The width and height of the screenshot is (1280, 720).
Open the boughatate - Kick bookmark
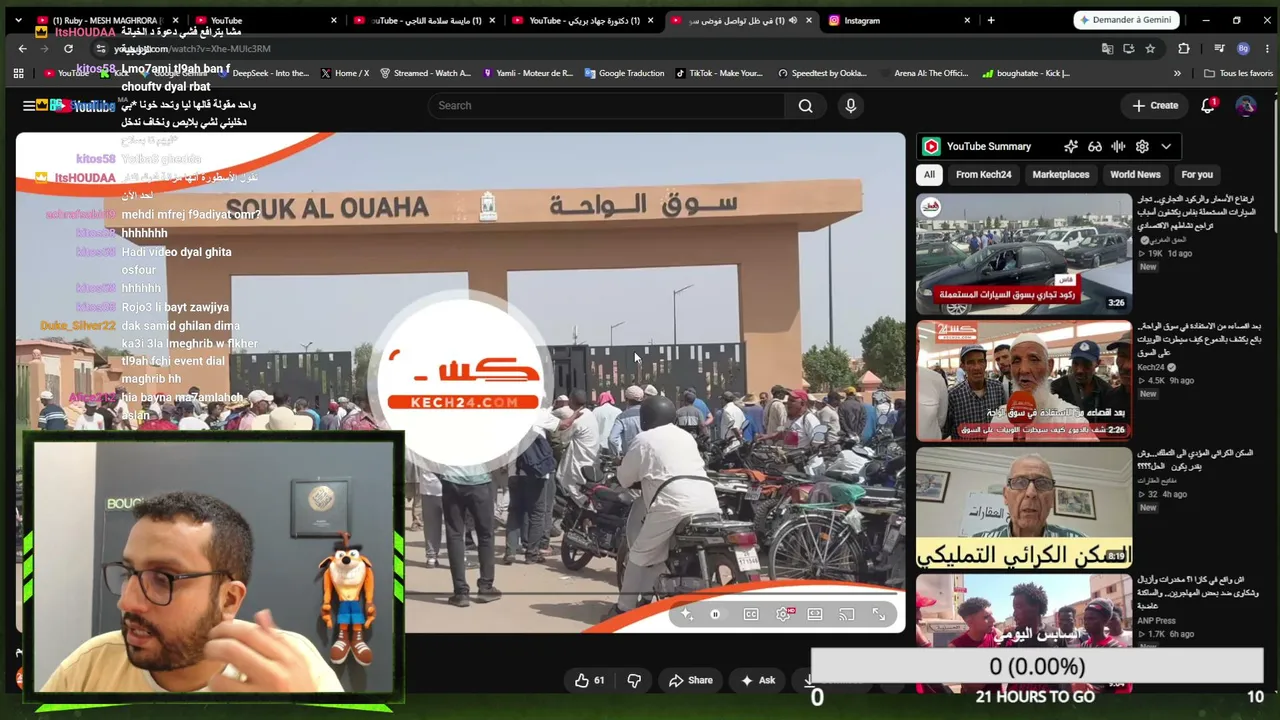pyautogui.click(x=1026, y=73)
